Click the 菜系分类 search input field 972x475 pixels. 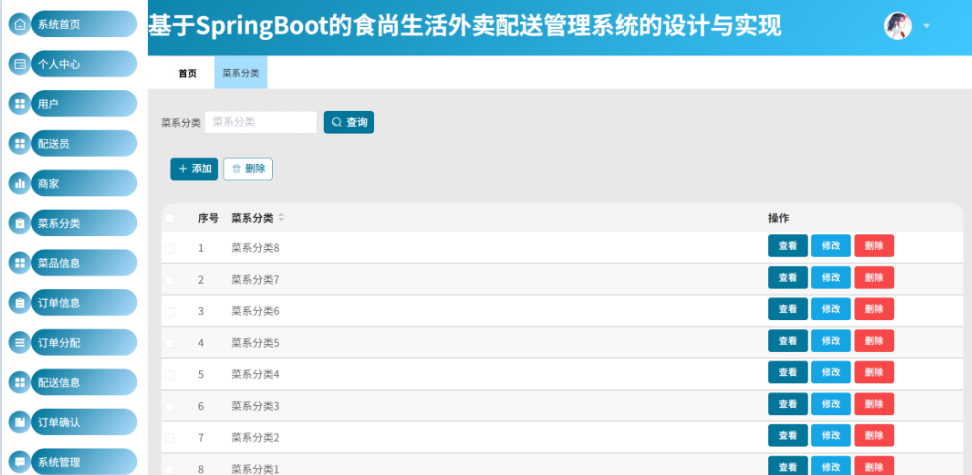click(x=261, y=122)
